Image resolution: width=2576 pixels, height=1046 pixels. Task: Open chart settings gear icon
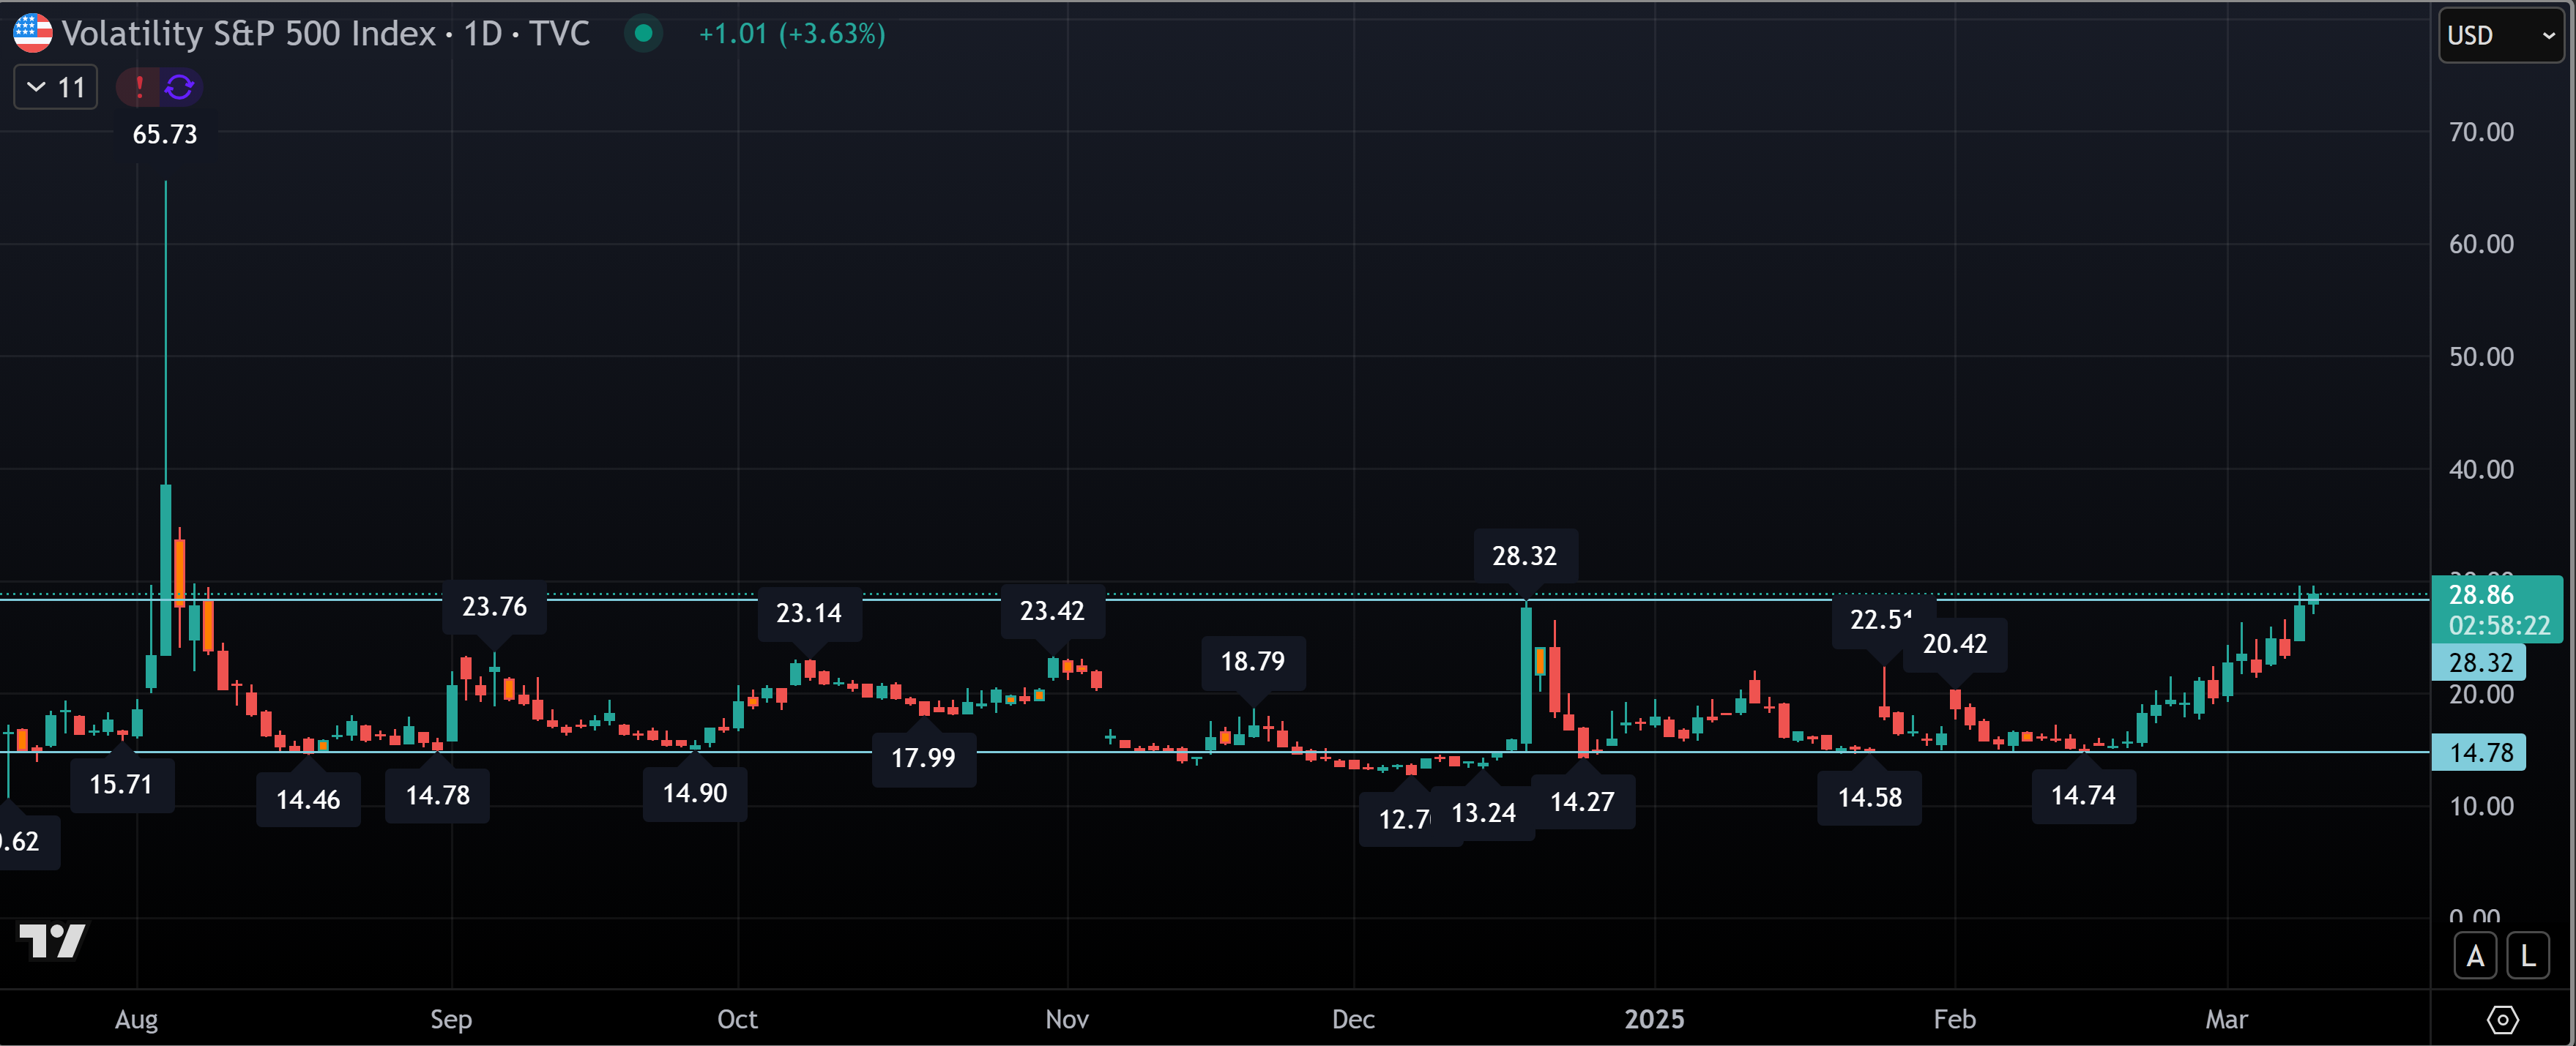pyautogui.click(x=2502, y=1019)
